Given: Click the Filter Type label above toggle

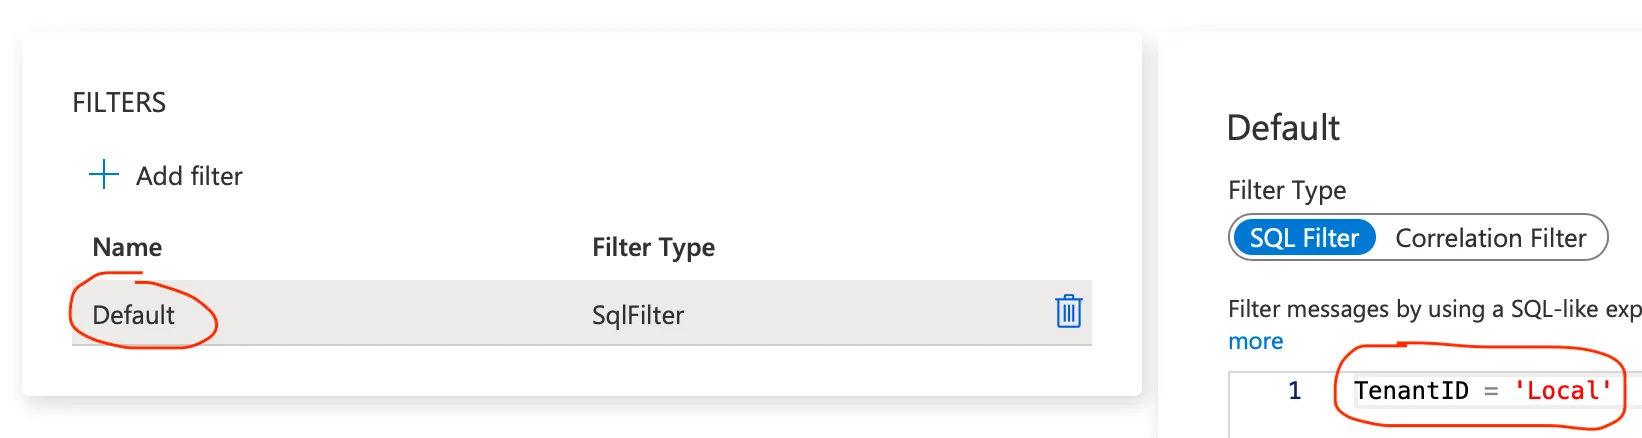Looking at the screenshot, I should click(1287, 190).
